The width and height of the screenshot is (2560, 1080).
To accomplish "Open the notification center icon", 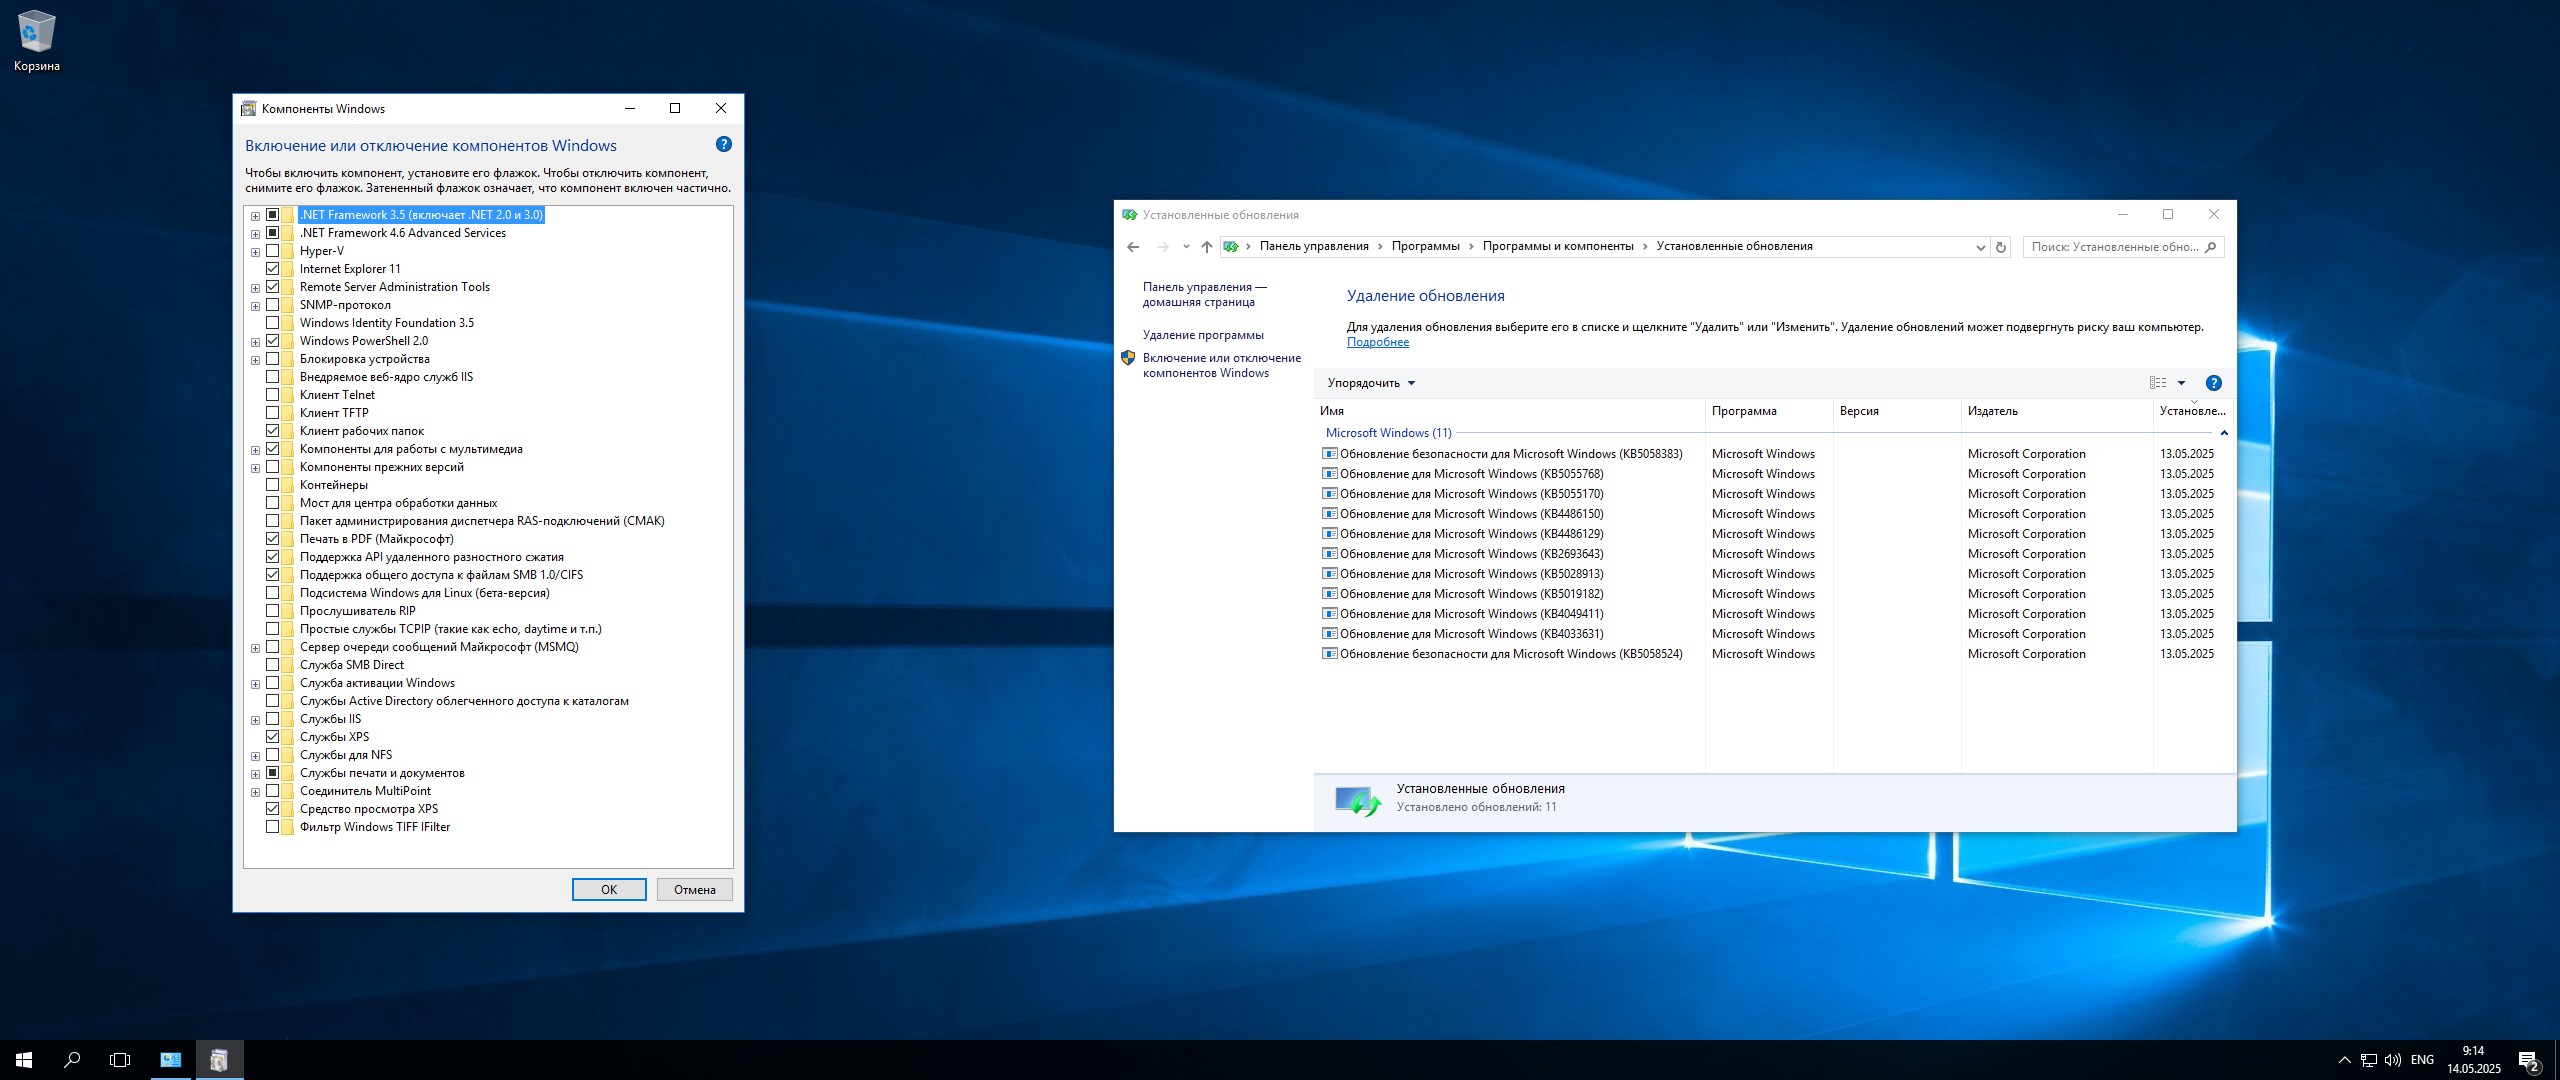I will pos(2529,1061).
